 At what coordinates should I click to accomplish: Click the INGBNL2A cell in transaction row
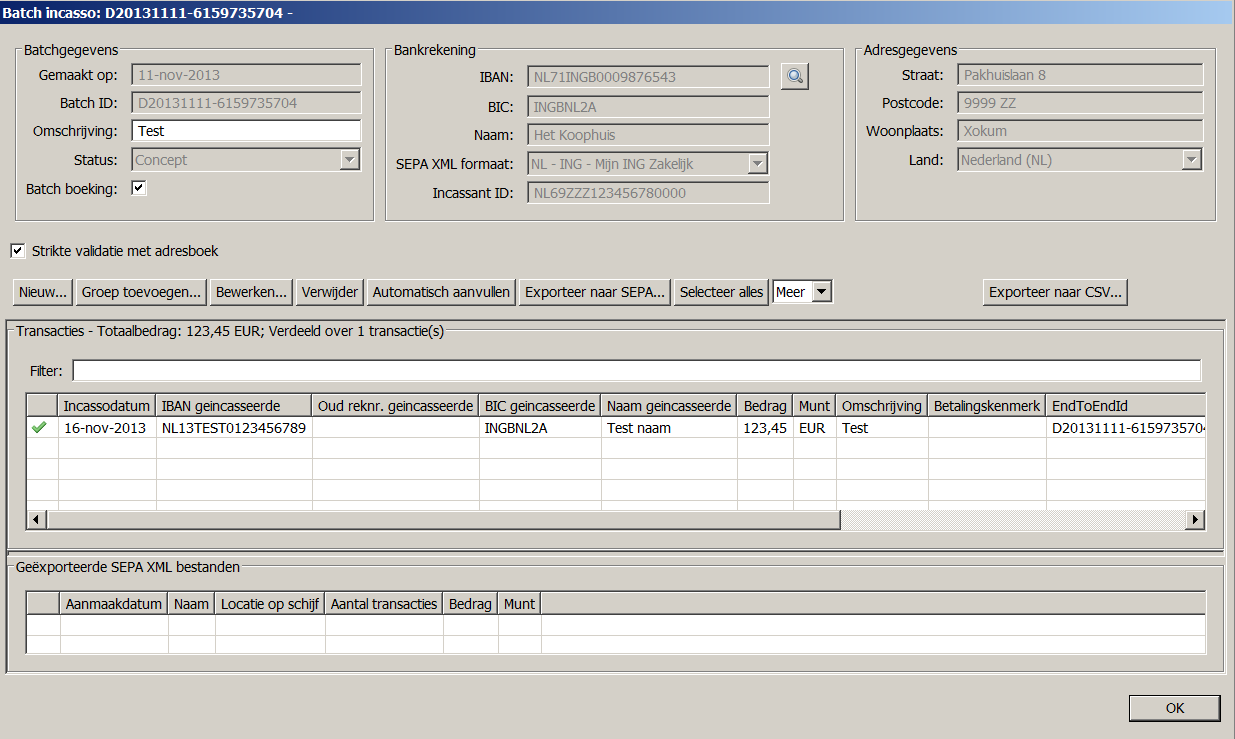(540, 428)
